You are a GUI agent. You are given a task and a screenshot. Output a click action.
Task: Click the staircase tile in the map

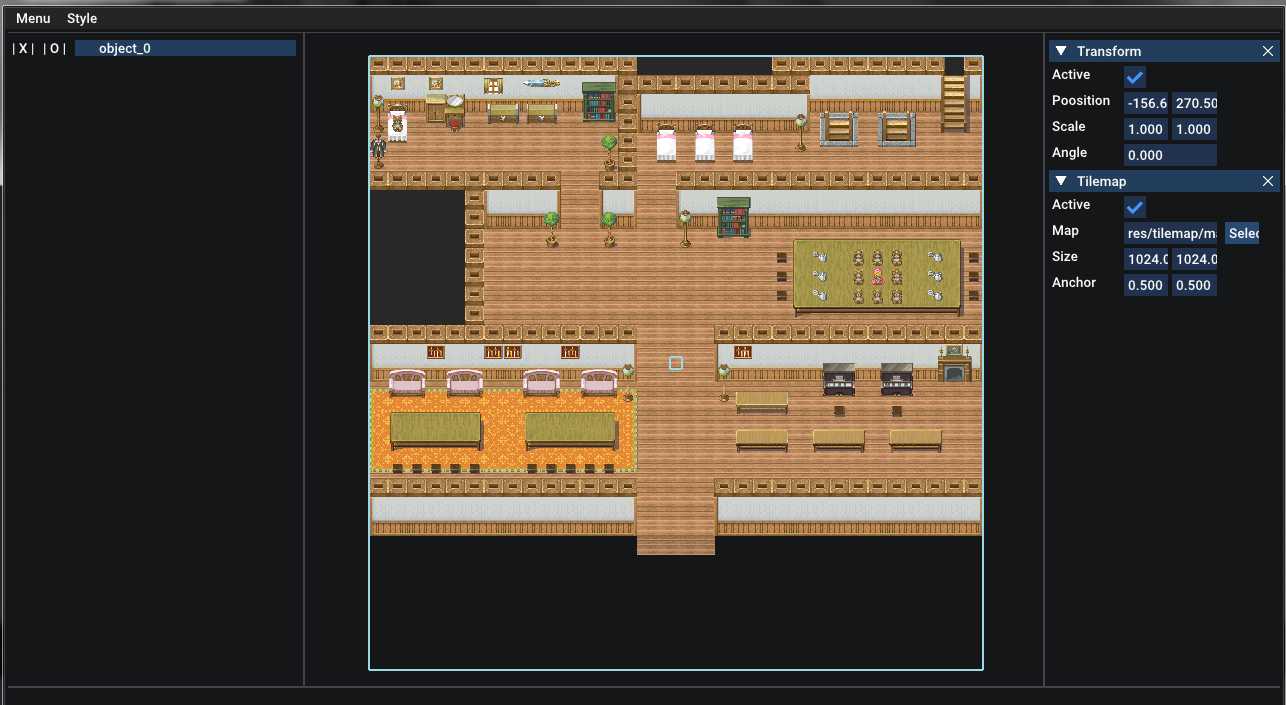click(x=954, y=103)
